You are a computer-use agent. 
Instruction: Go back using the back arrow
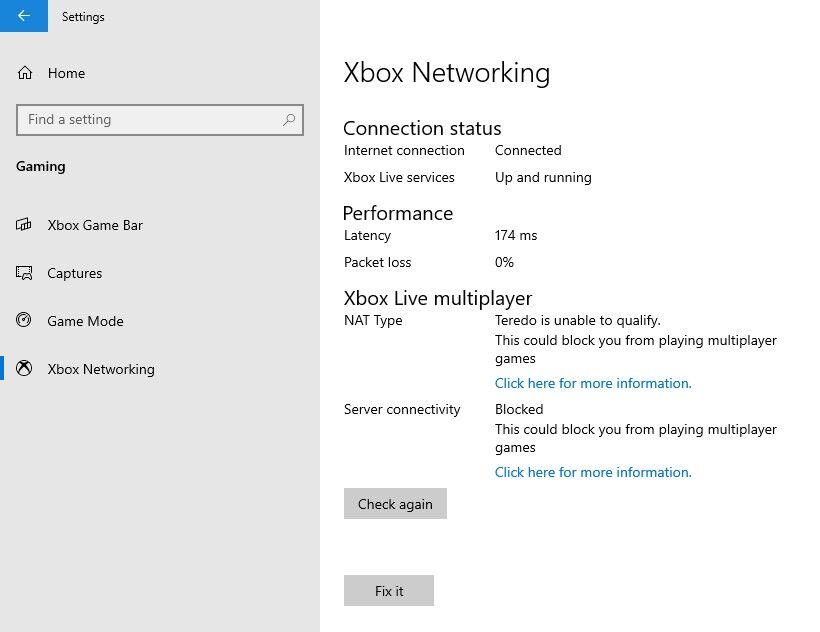pos(24,16)
